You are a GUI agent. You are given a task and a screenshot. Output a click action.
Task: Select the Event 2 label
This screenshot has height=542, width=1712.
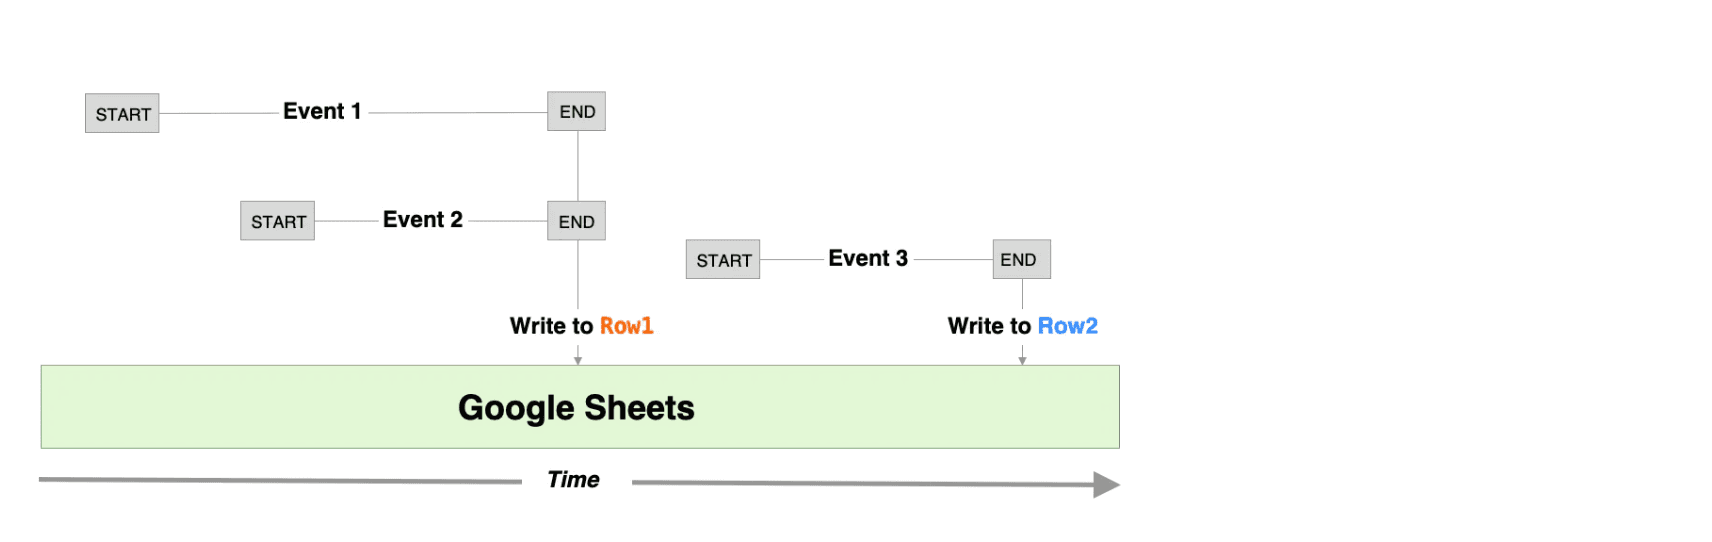423,219
